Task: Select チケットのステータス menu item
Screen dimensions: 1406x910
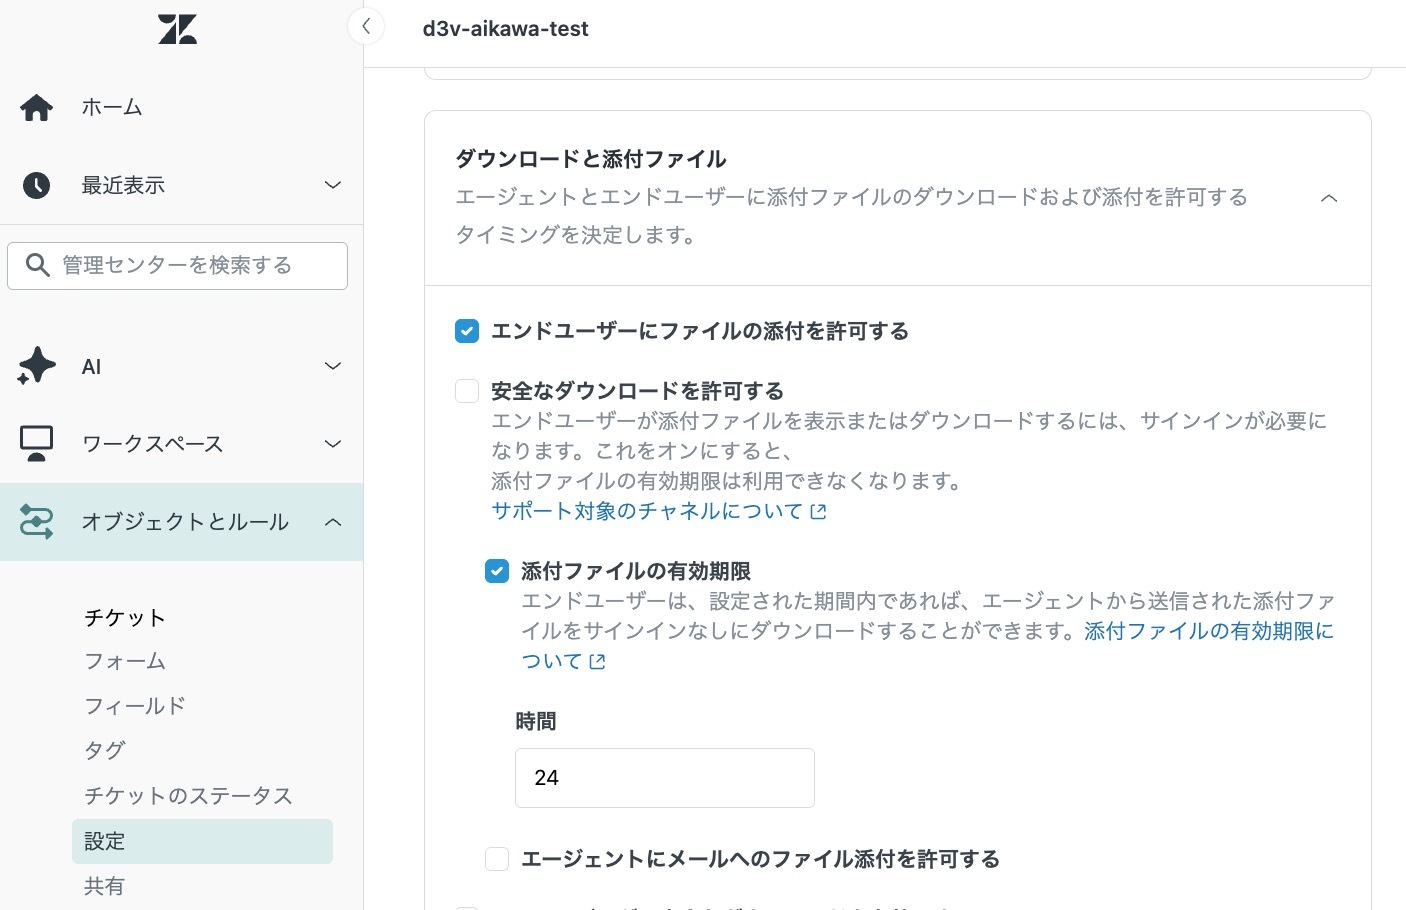Action: [188, 796]
